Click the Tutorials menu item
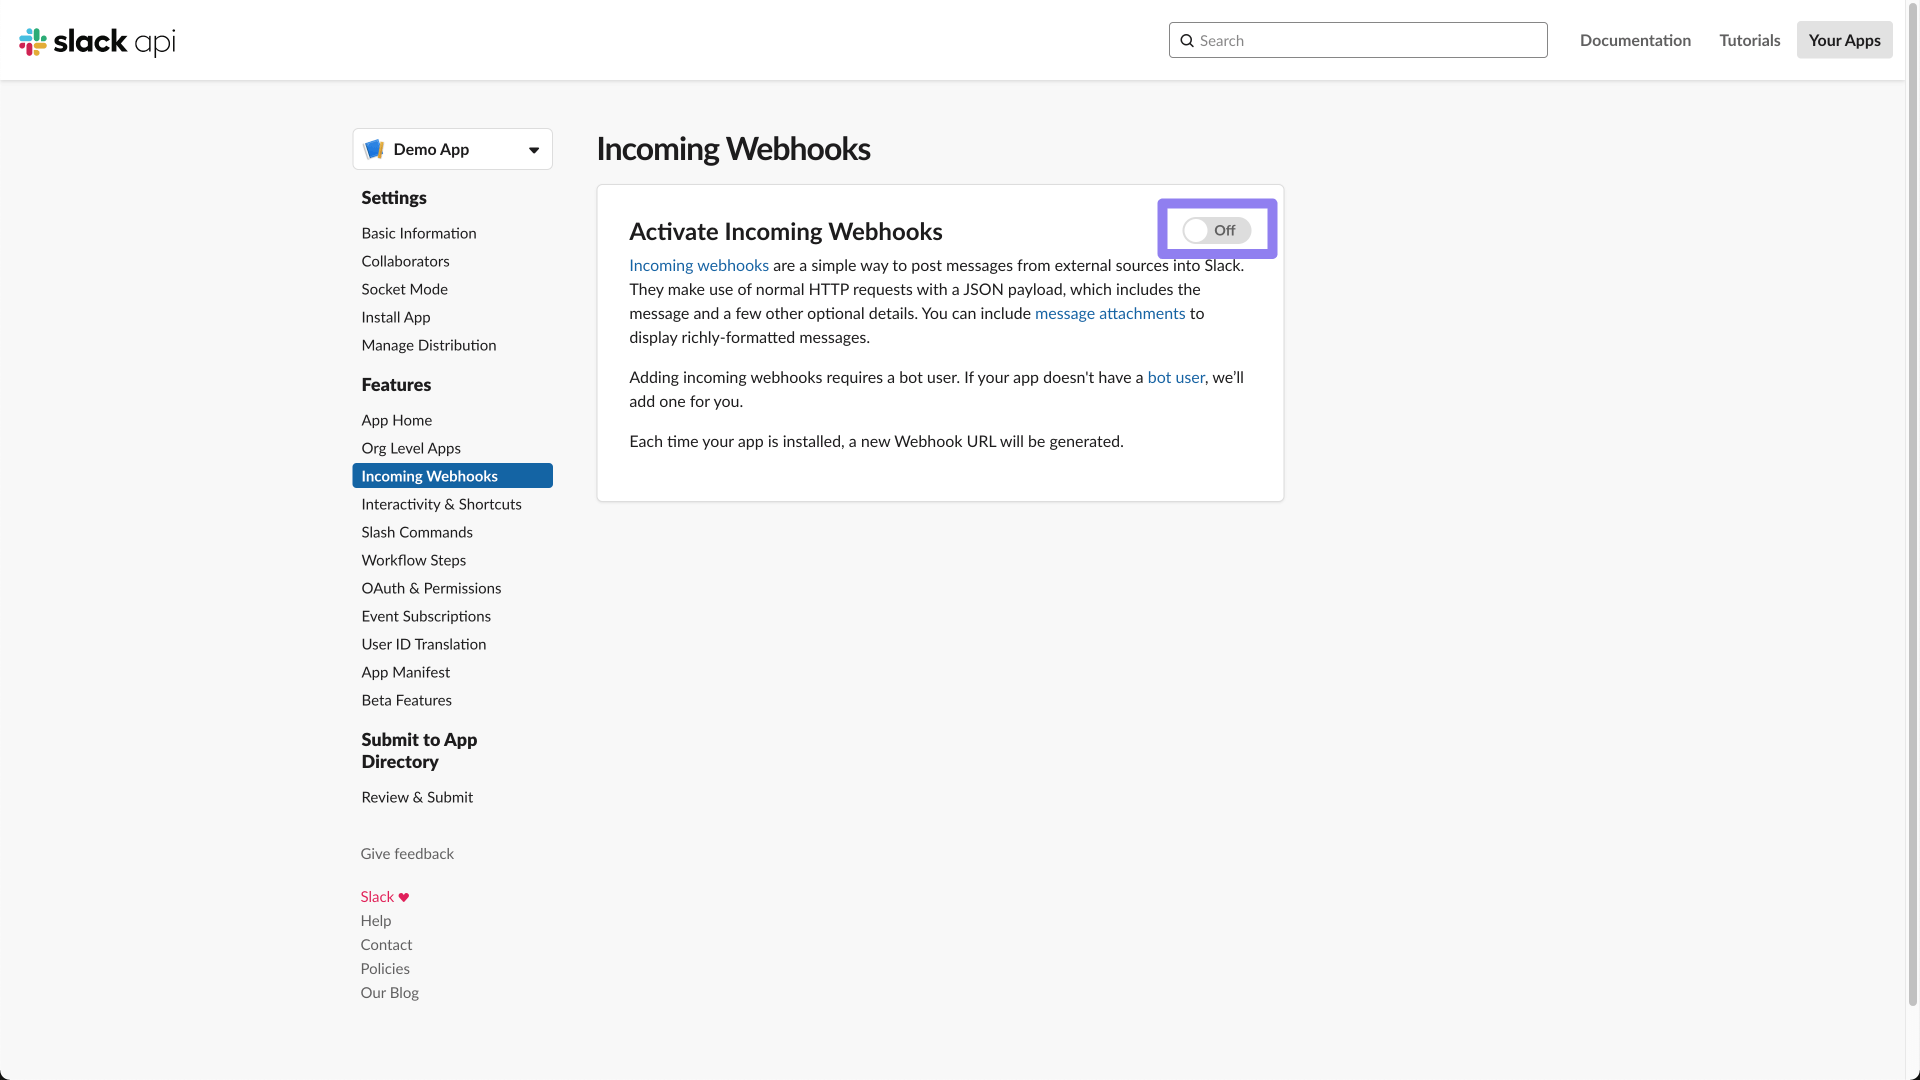The height and width of the screenshot is (1080, 1920). coord(1750,40)
